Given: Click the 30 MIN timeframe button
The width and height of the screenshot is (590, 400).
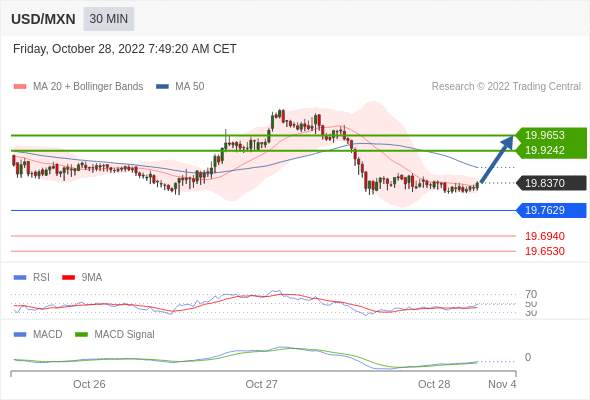Looking at the screenshot, I should pos(109,19).
